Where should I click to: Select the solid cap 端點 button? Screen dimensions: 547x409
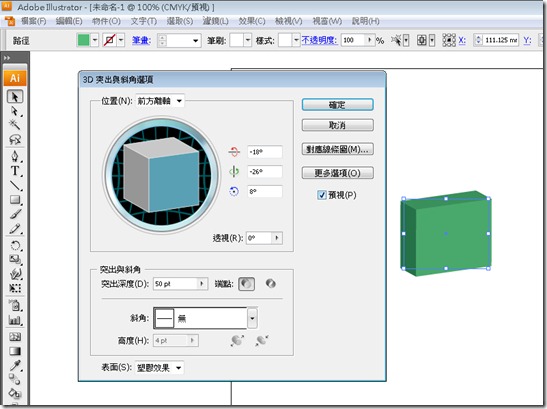[246, 284]
